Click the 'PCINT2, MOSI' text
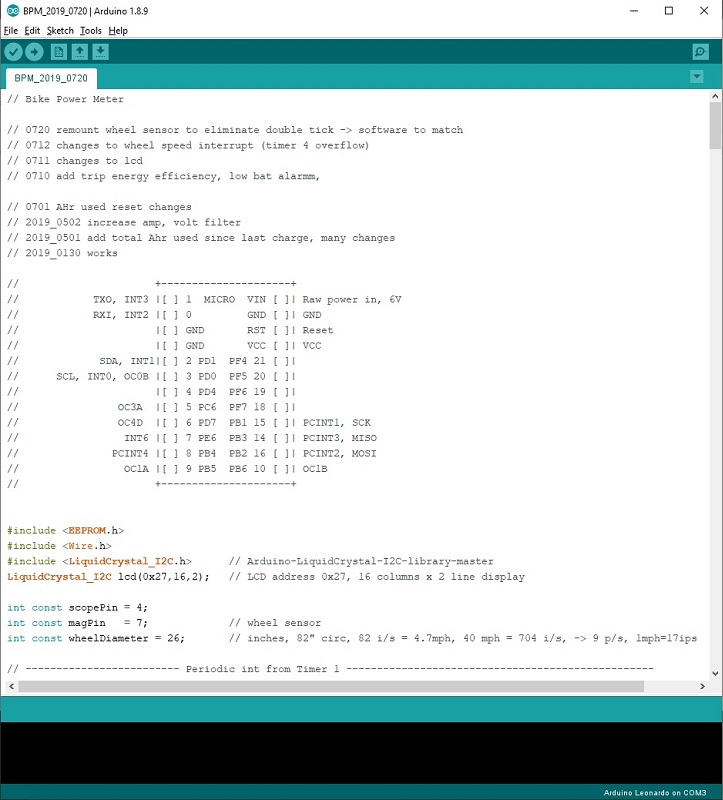The image size is (723, 800). click(x=340, y=453)
